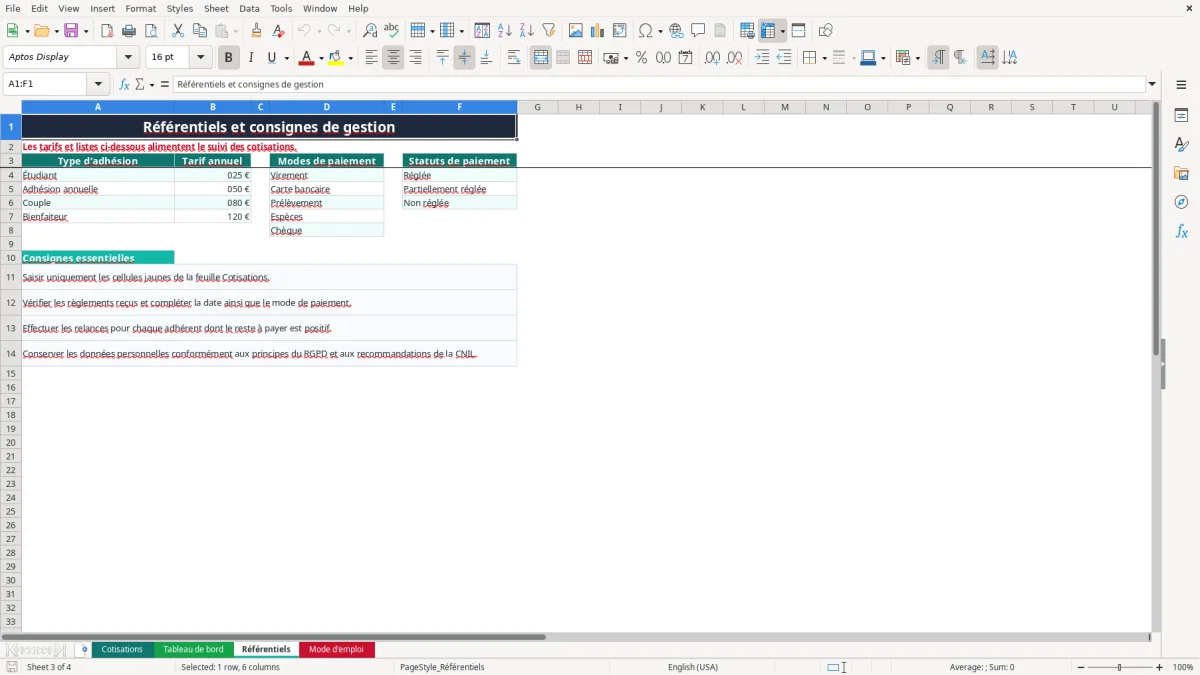Open the background color dropdown arrow
The image size is (1200, 675).
click(350, 58)
